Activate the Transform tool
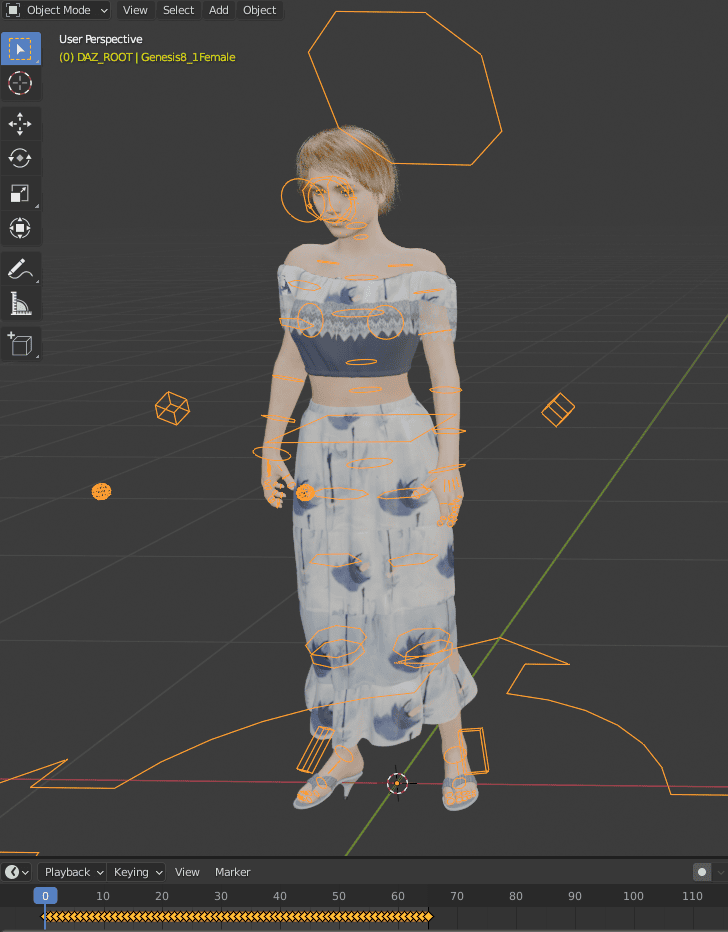The image size is (728, 932). 21,228
